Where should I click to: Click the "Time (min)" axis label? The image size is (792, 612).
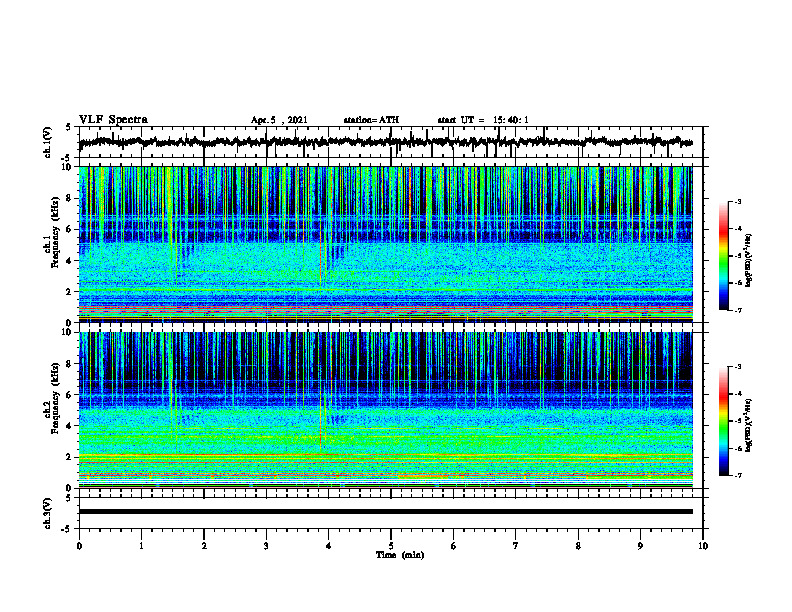[400, 555]
